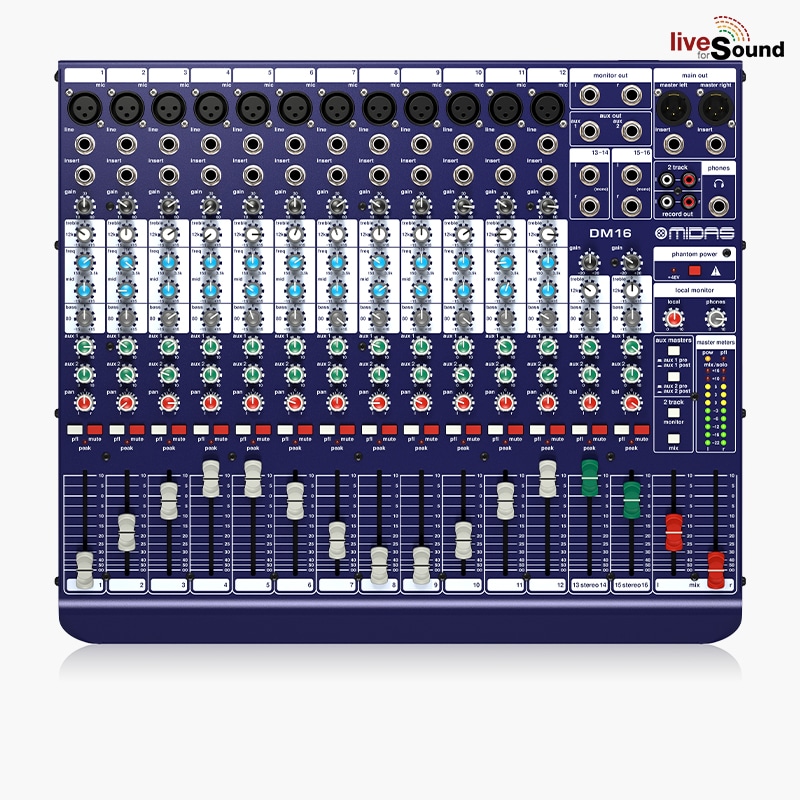Click the local monitor phones level knob
The image size is (800, 800).
coord(716,319)
